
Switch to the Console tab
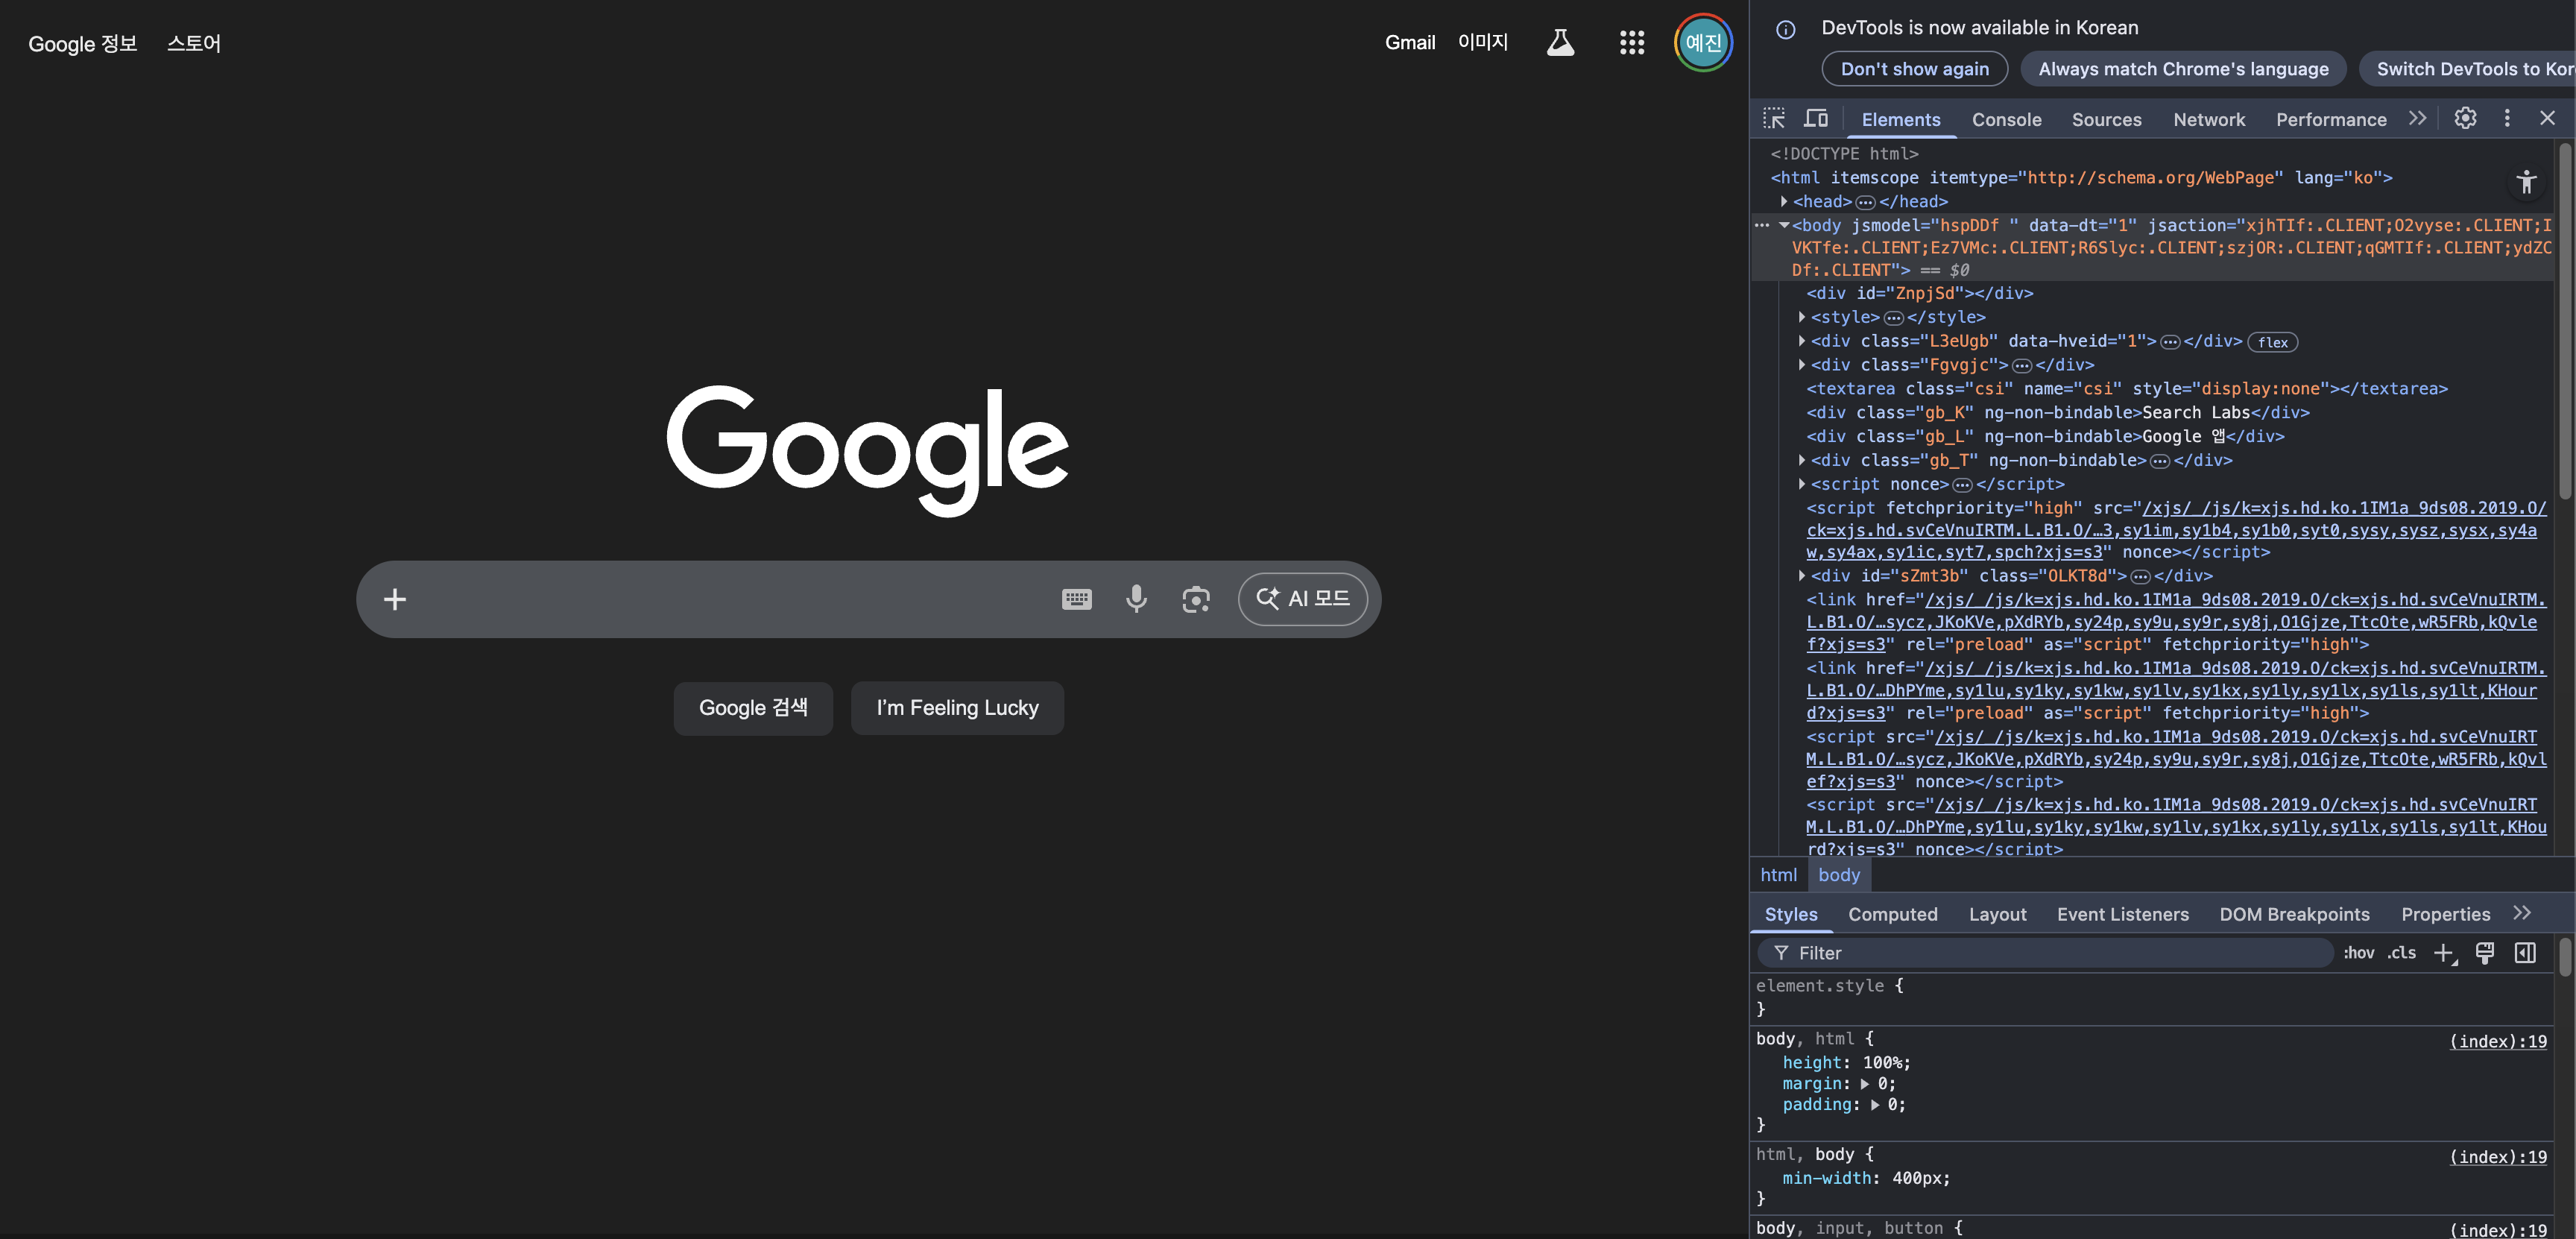coord(2006,119)
